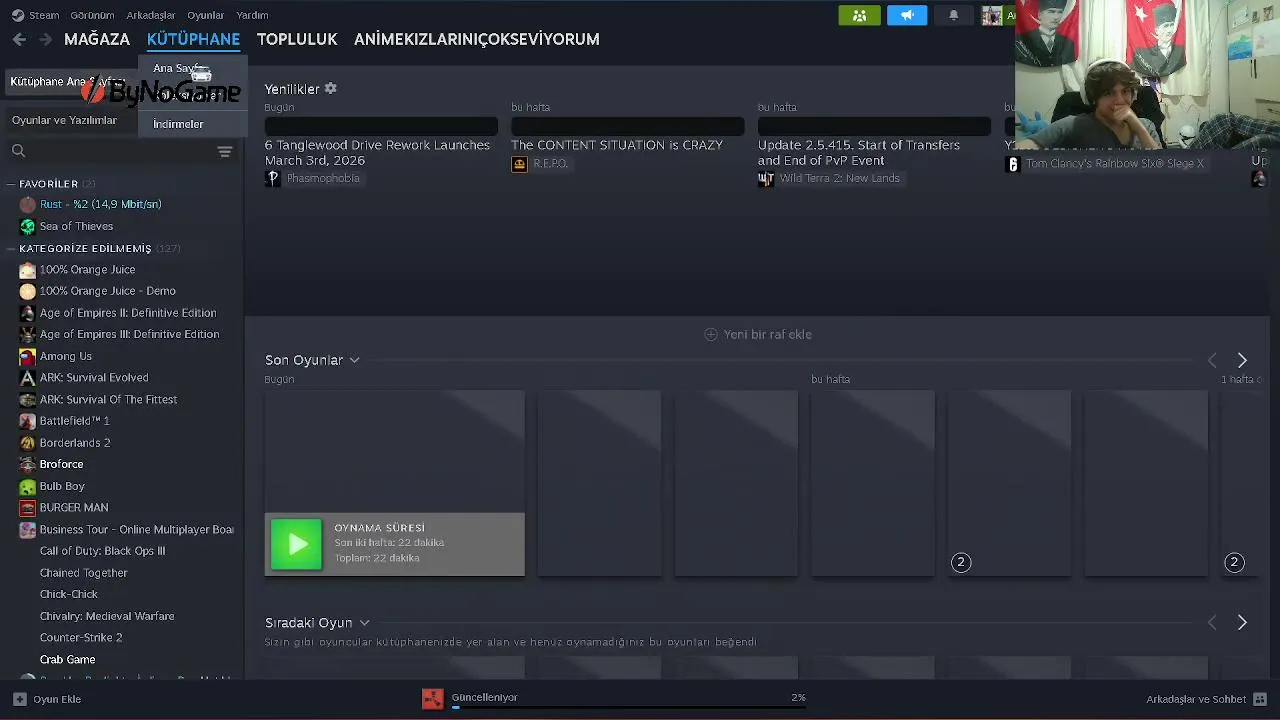Collapse the FAVORİLER category
1280x720 pixels.
click(11, 184)
